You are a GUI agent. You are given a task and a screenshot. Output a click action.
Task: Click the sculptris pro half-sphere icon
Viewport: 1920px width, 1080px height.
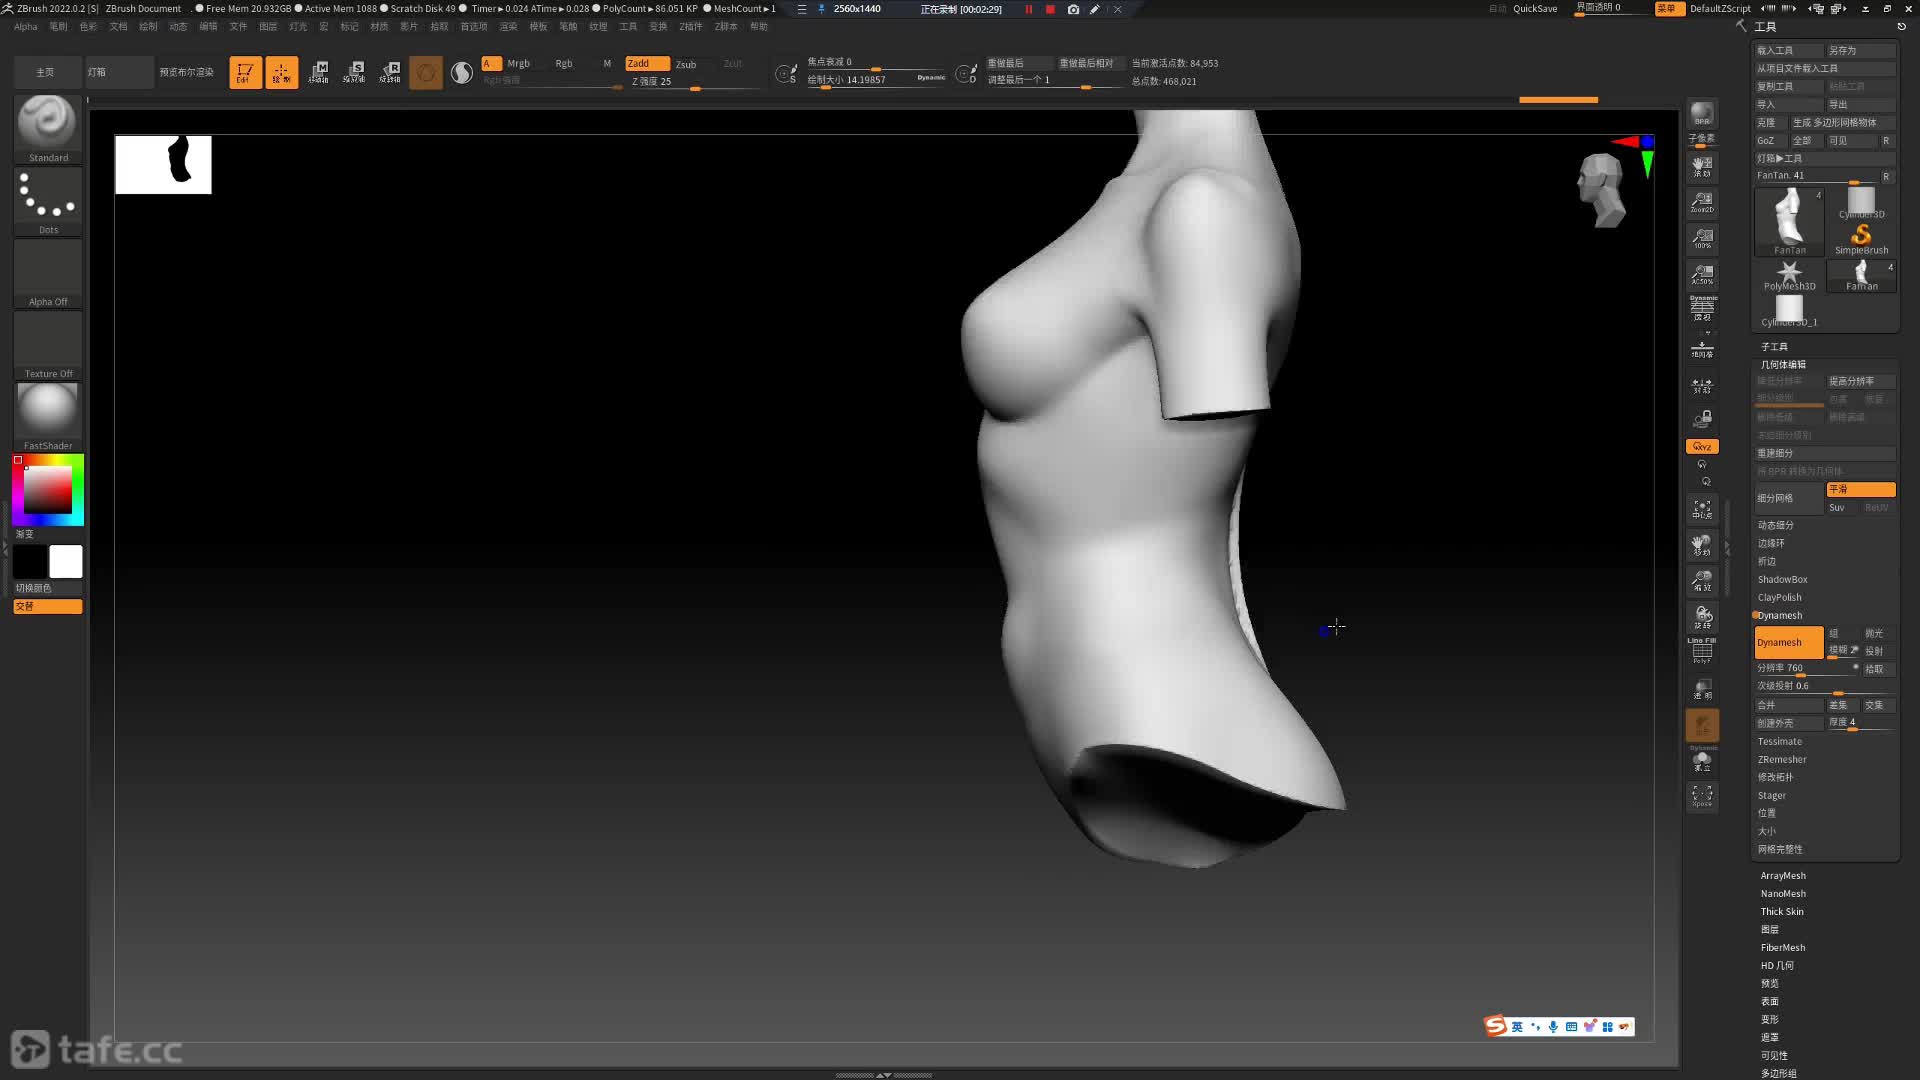461,72
